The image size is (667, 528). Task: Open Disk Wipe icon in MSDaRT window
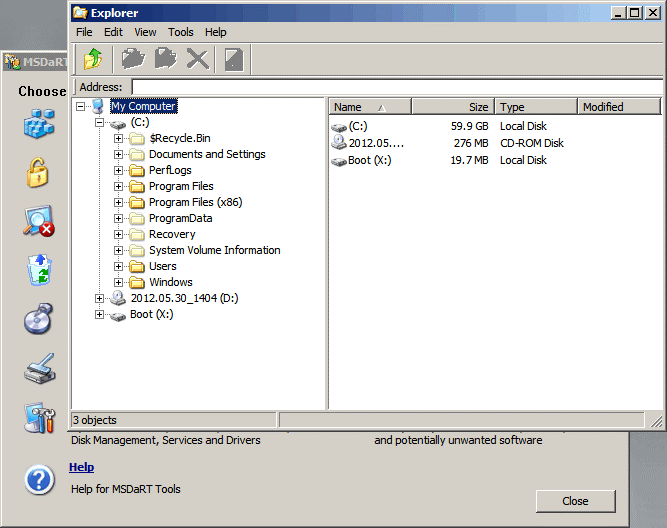40,368
